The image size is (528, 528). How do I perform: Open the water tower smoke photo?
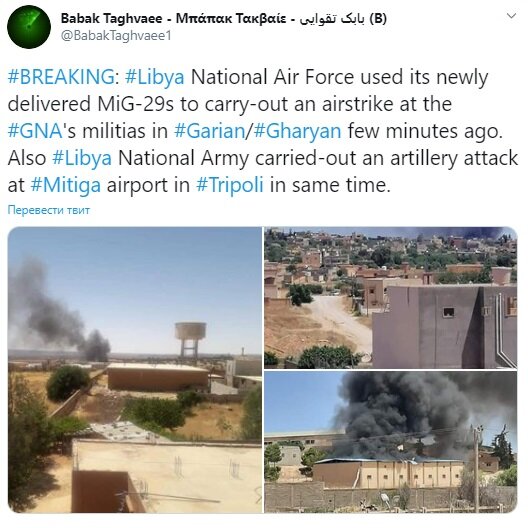coord(135,370)
